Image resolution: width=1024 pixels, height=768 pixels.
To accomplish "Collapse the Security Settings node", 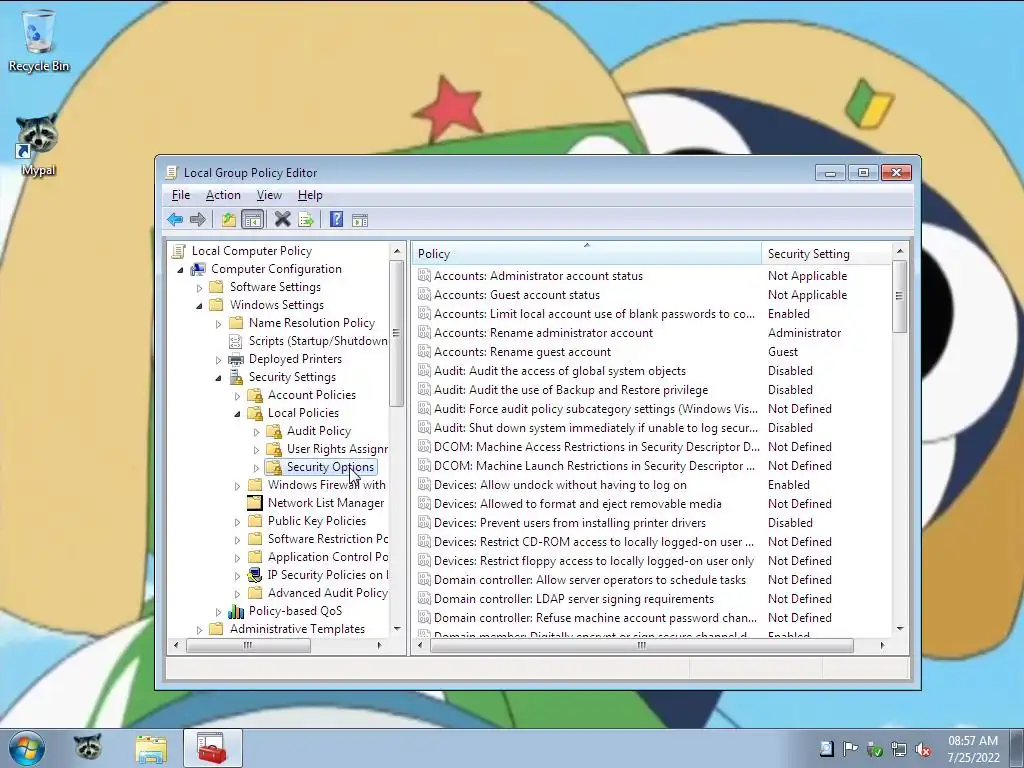I will click(x=219, y=377).
